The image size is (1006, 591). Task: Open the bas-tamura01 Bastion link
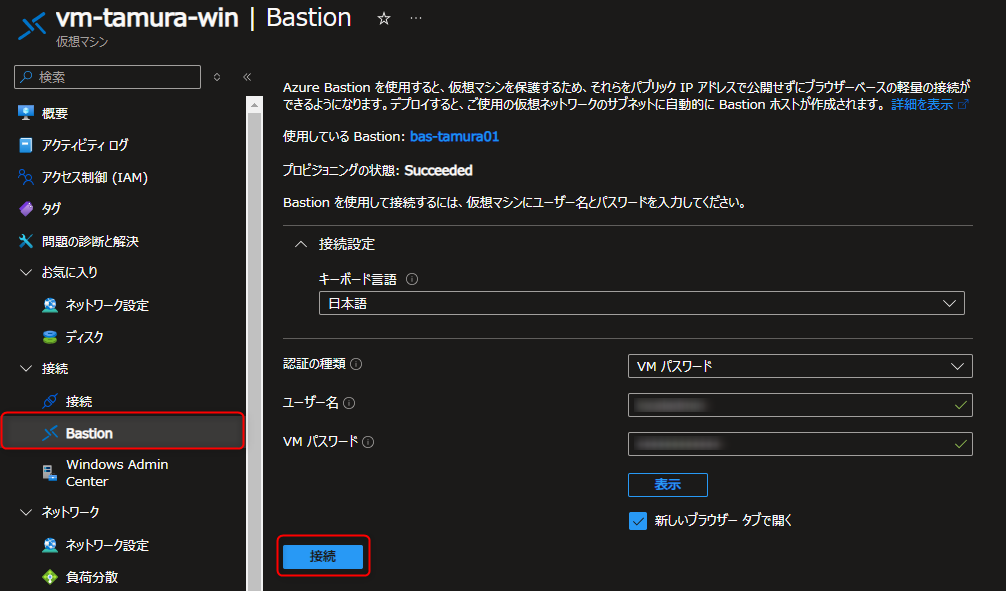(454, 136)
